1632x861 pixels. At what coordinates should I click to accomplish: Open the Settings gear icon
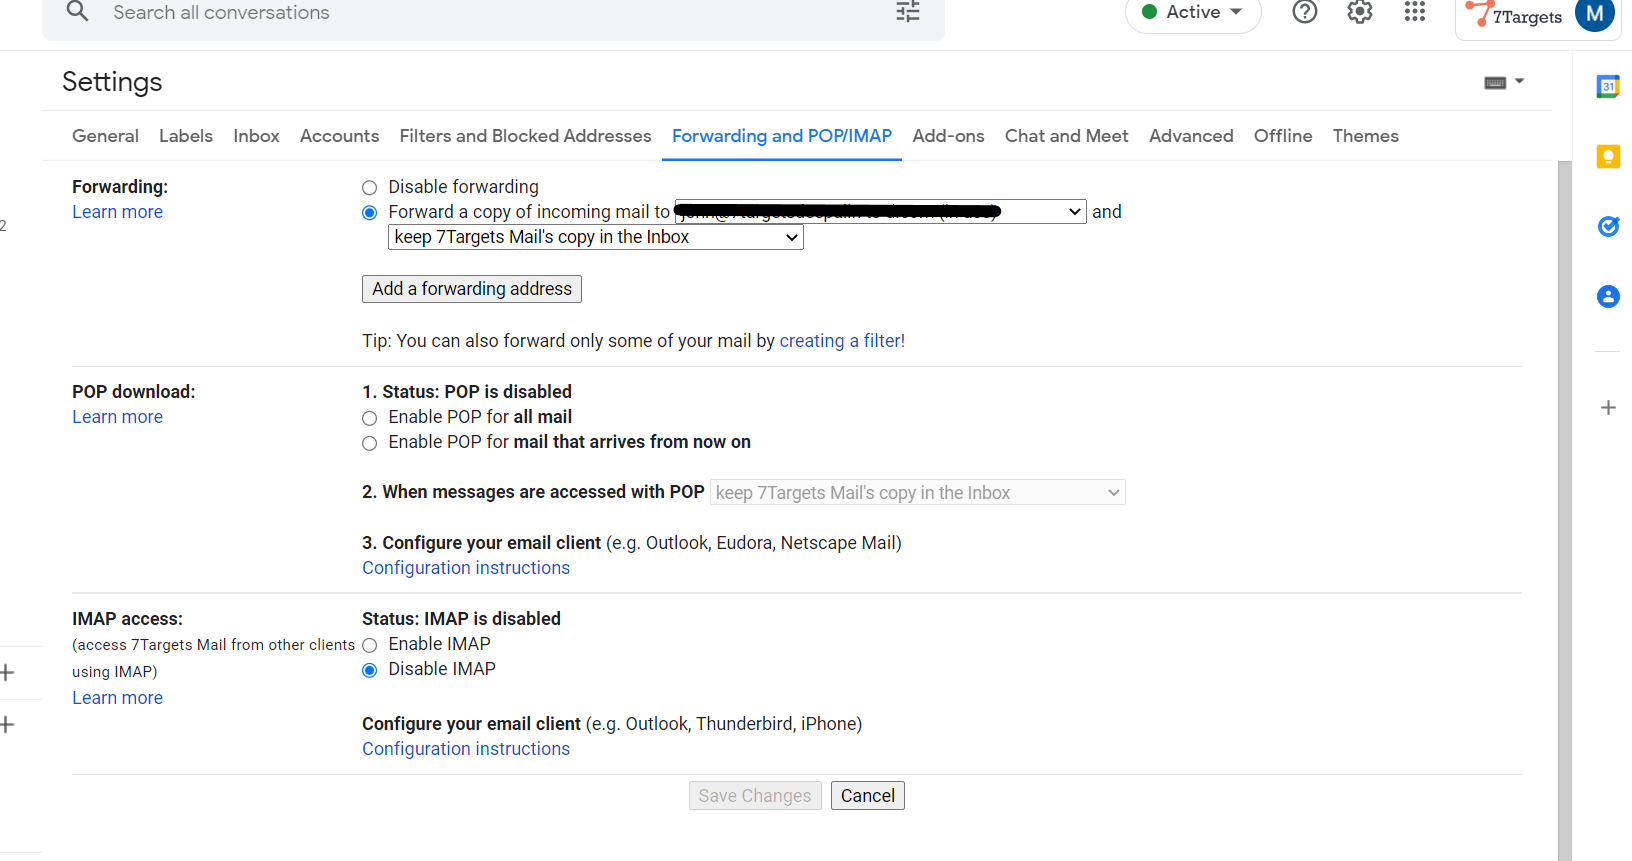click(x=1359, y=12)
